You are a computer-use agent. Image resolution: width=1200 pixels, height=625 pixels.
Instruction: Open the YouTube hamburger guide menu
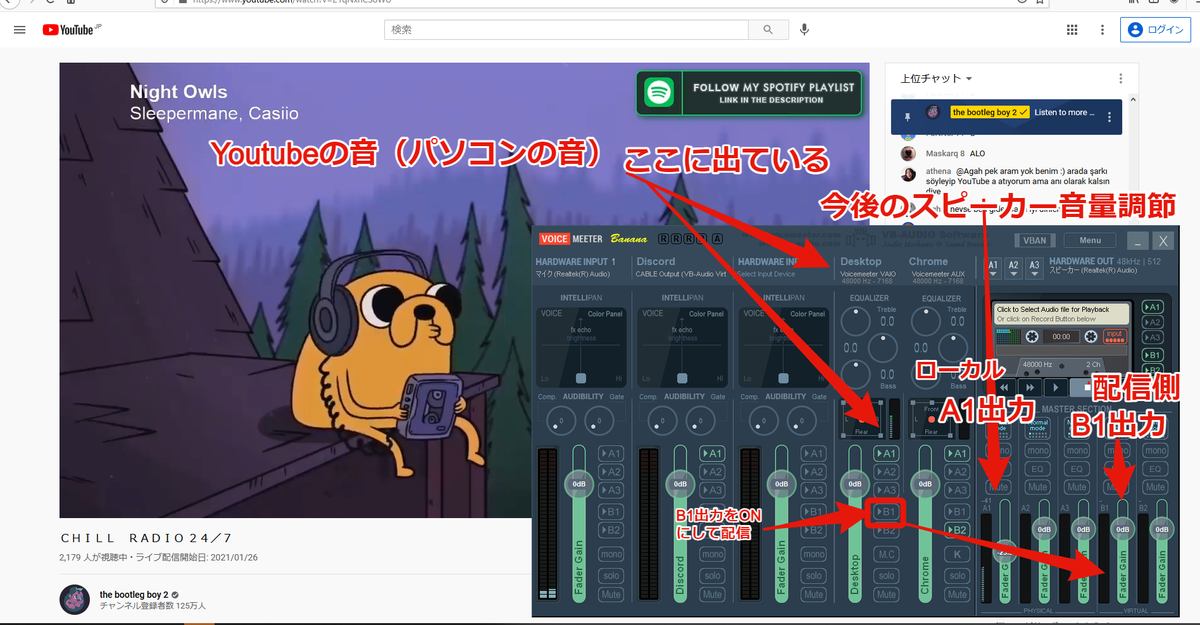coord(19,30)
